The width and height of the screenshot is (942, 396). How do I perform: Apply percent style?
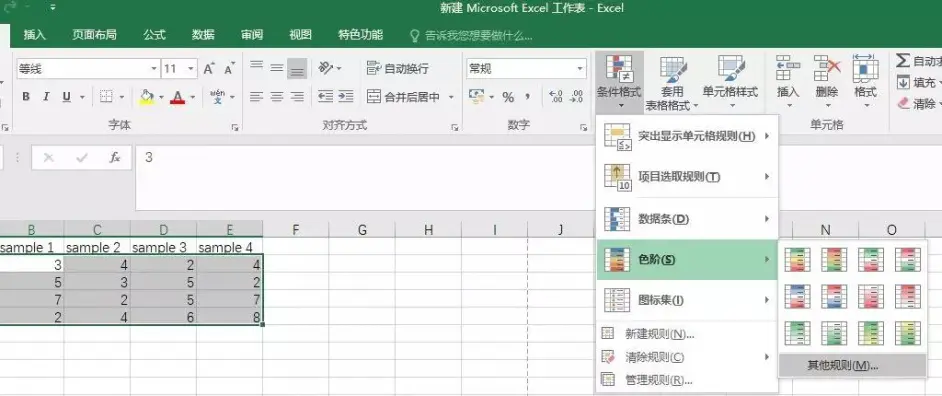pos(508,97)
